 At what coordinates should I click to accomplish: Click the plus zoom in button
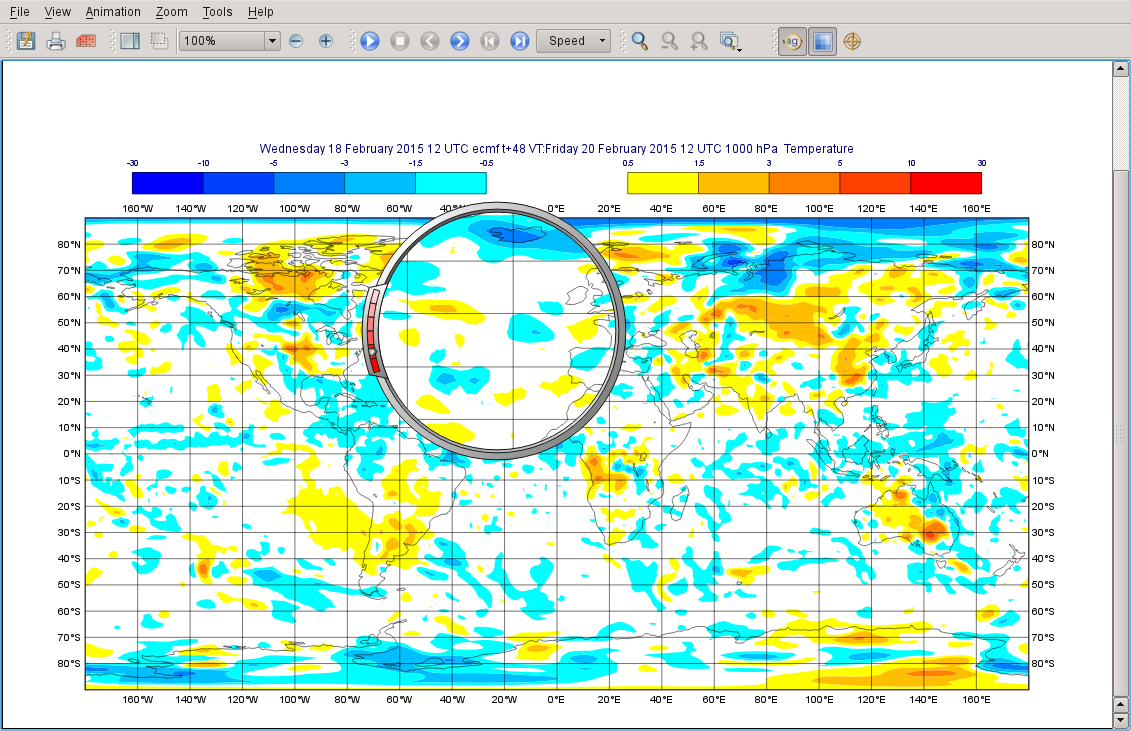[326, 41]
